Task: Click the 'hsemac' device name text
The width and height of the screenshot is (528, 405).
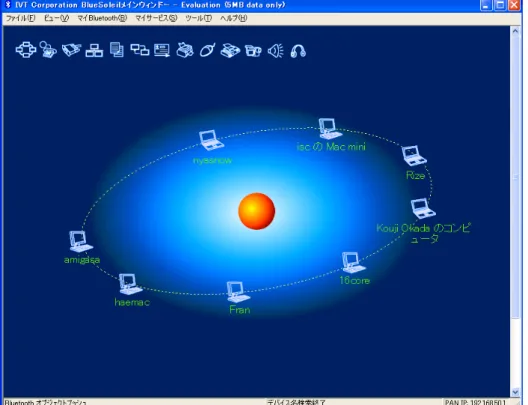Action: [x=132, y=302]
